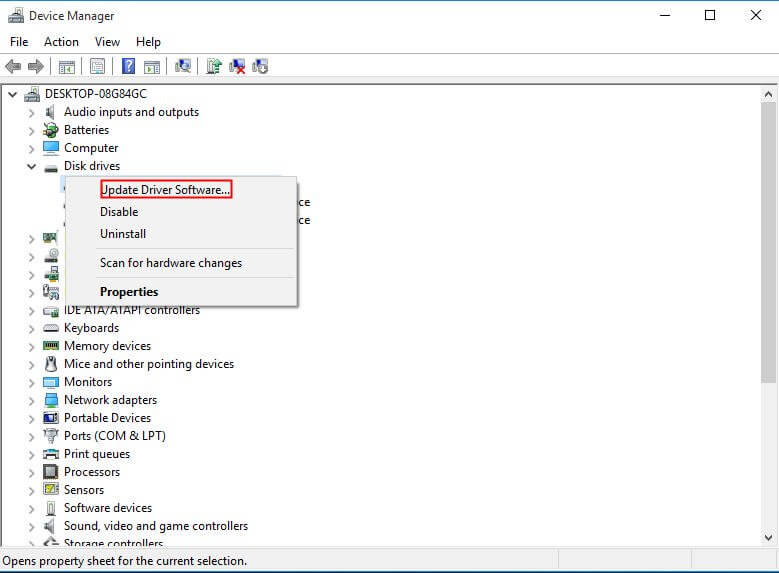
Task: Select Properties in the context menu
Action: (129, 292)
